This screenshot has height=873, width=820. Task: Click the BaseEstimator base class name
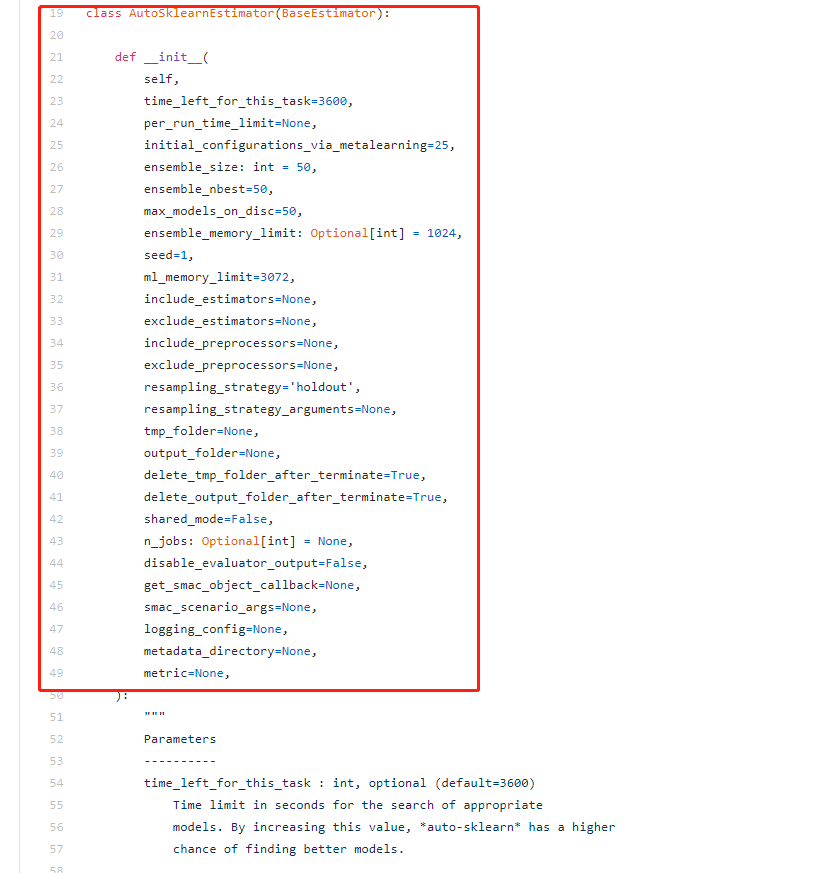328,13
